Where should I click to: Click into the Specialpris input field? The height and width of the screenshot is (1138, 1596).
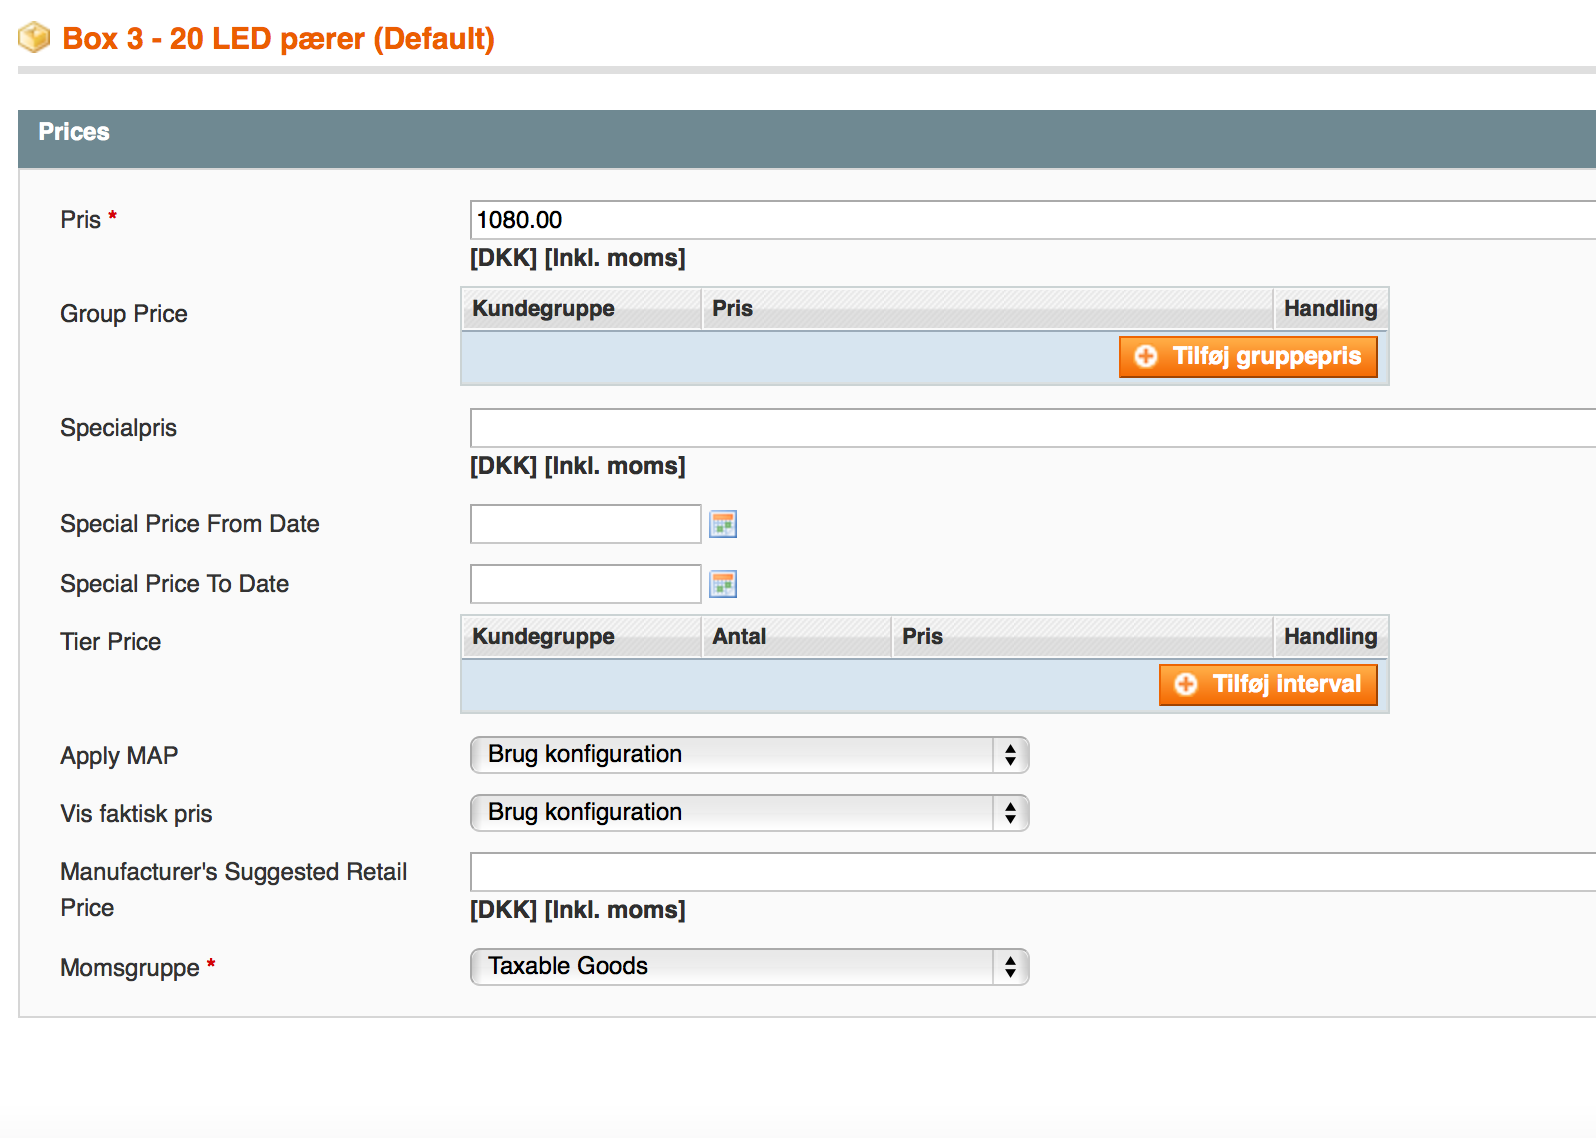(1030, 428)
